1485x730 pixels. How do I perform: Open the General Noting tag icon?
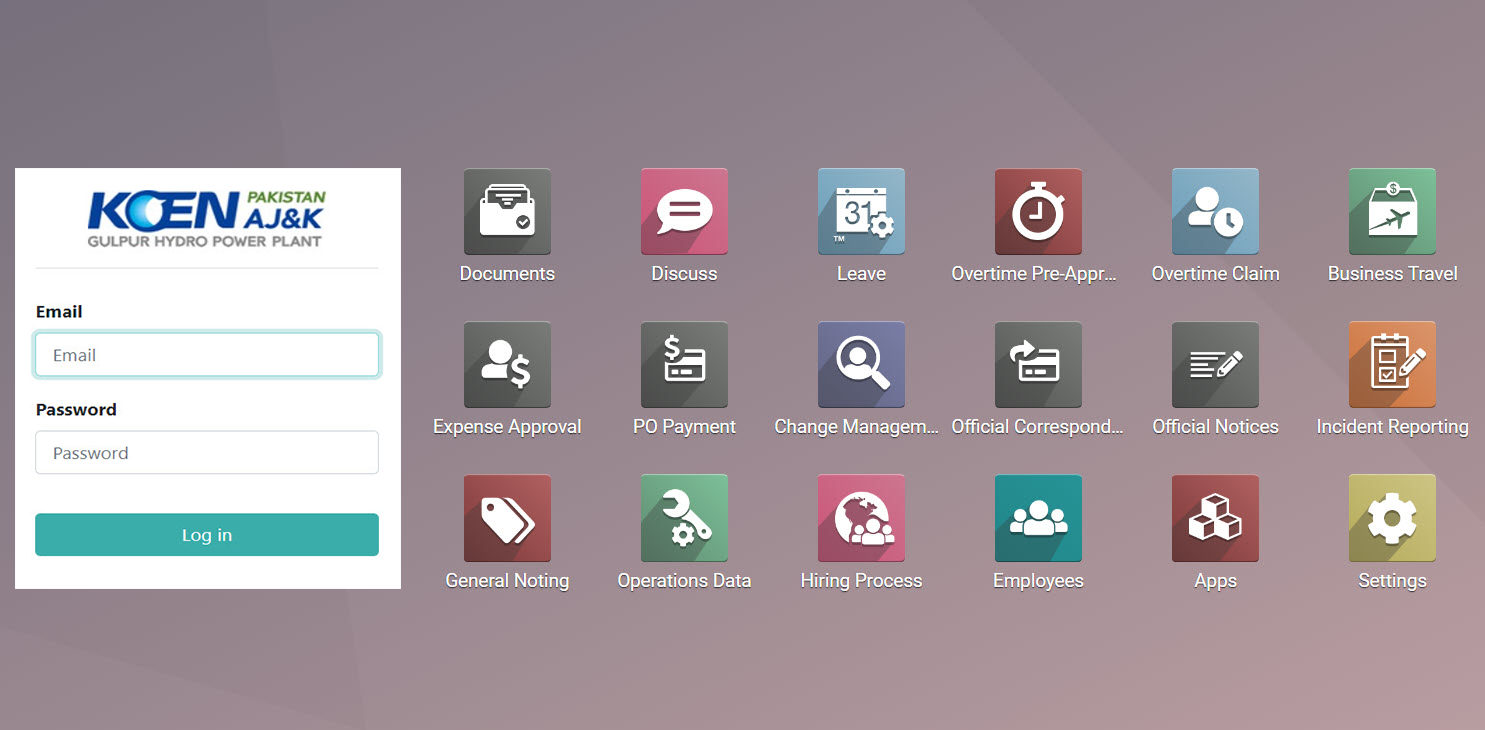(x=507, y=518)
